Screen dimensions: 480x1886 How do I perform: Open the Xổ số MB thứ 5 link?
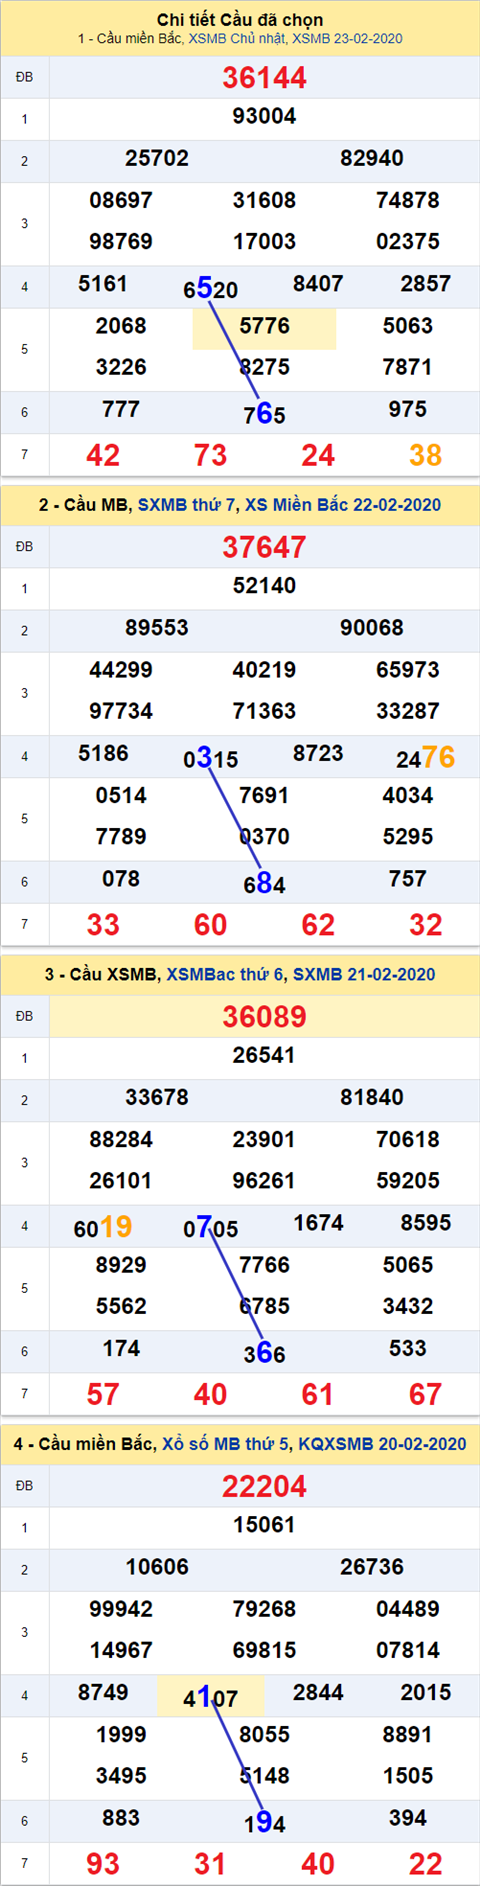click(x=225, y=1444)
